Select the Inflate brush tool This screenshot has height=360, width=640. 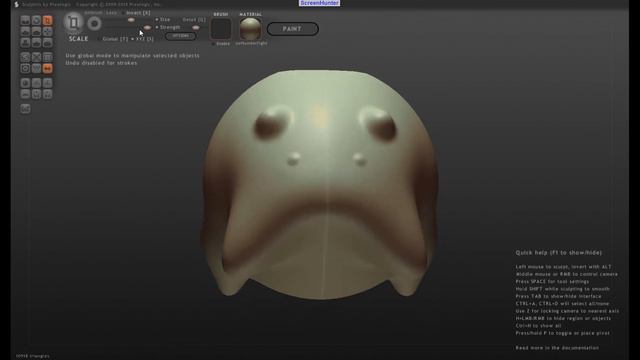(x=25, y=42)
